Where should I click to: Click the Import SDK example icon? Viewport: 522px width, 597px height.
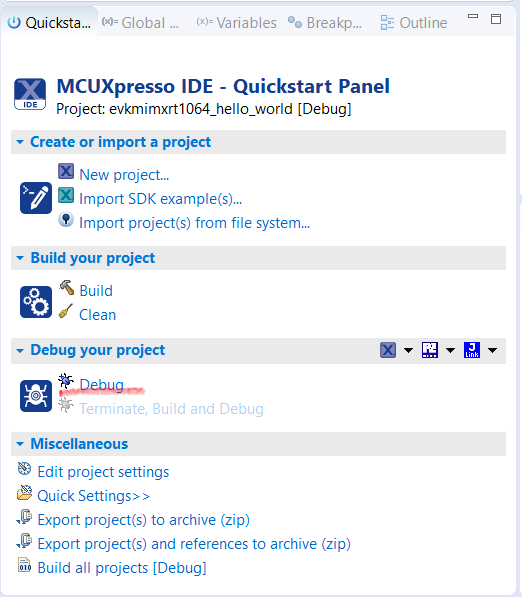66,195
